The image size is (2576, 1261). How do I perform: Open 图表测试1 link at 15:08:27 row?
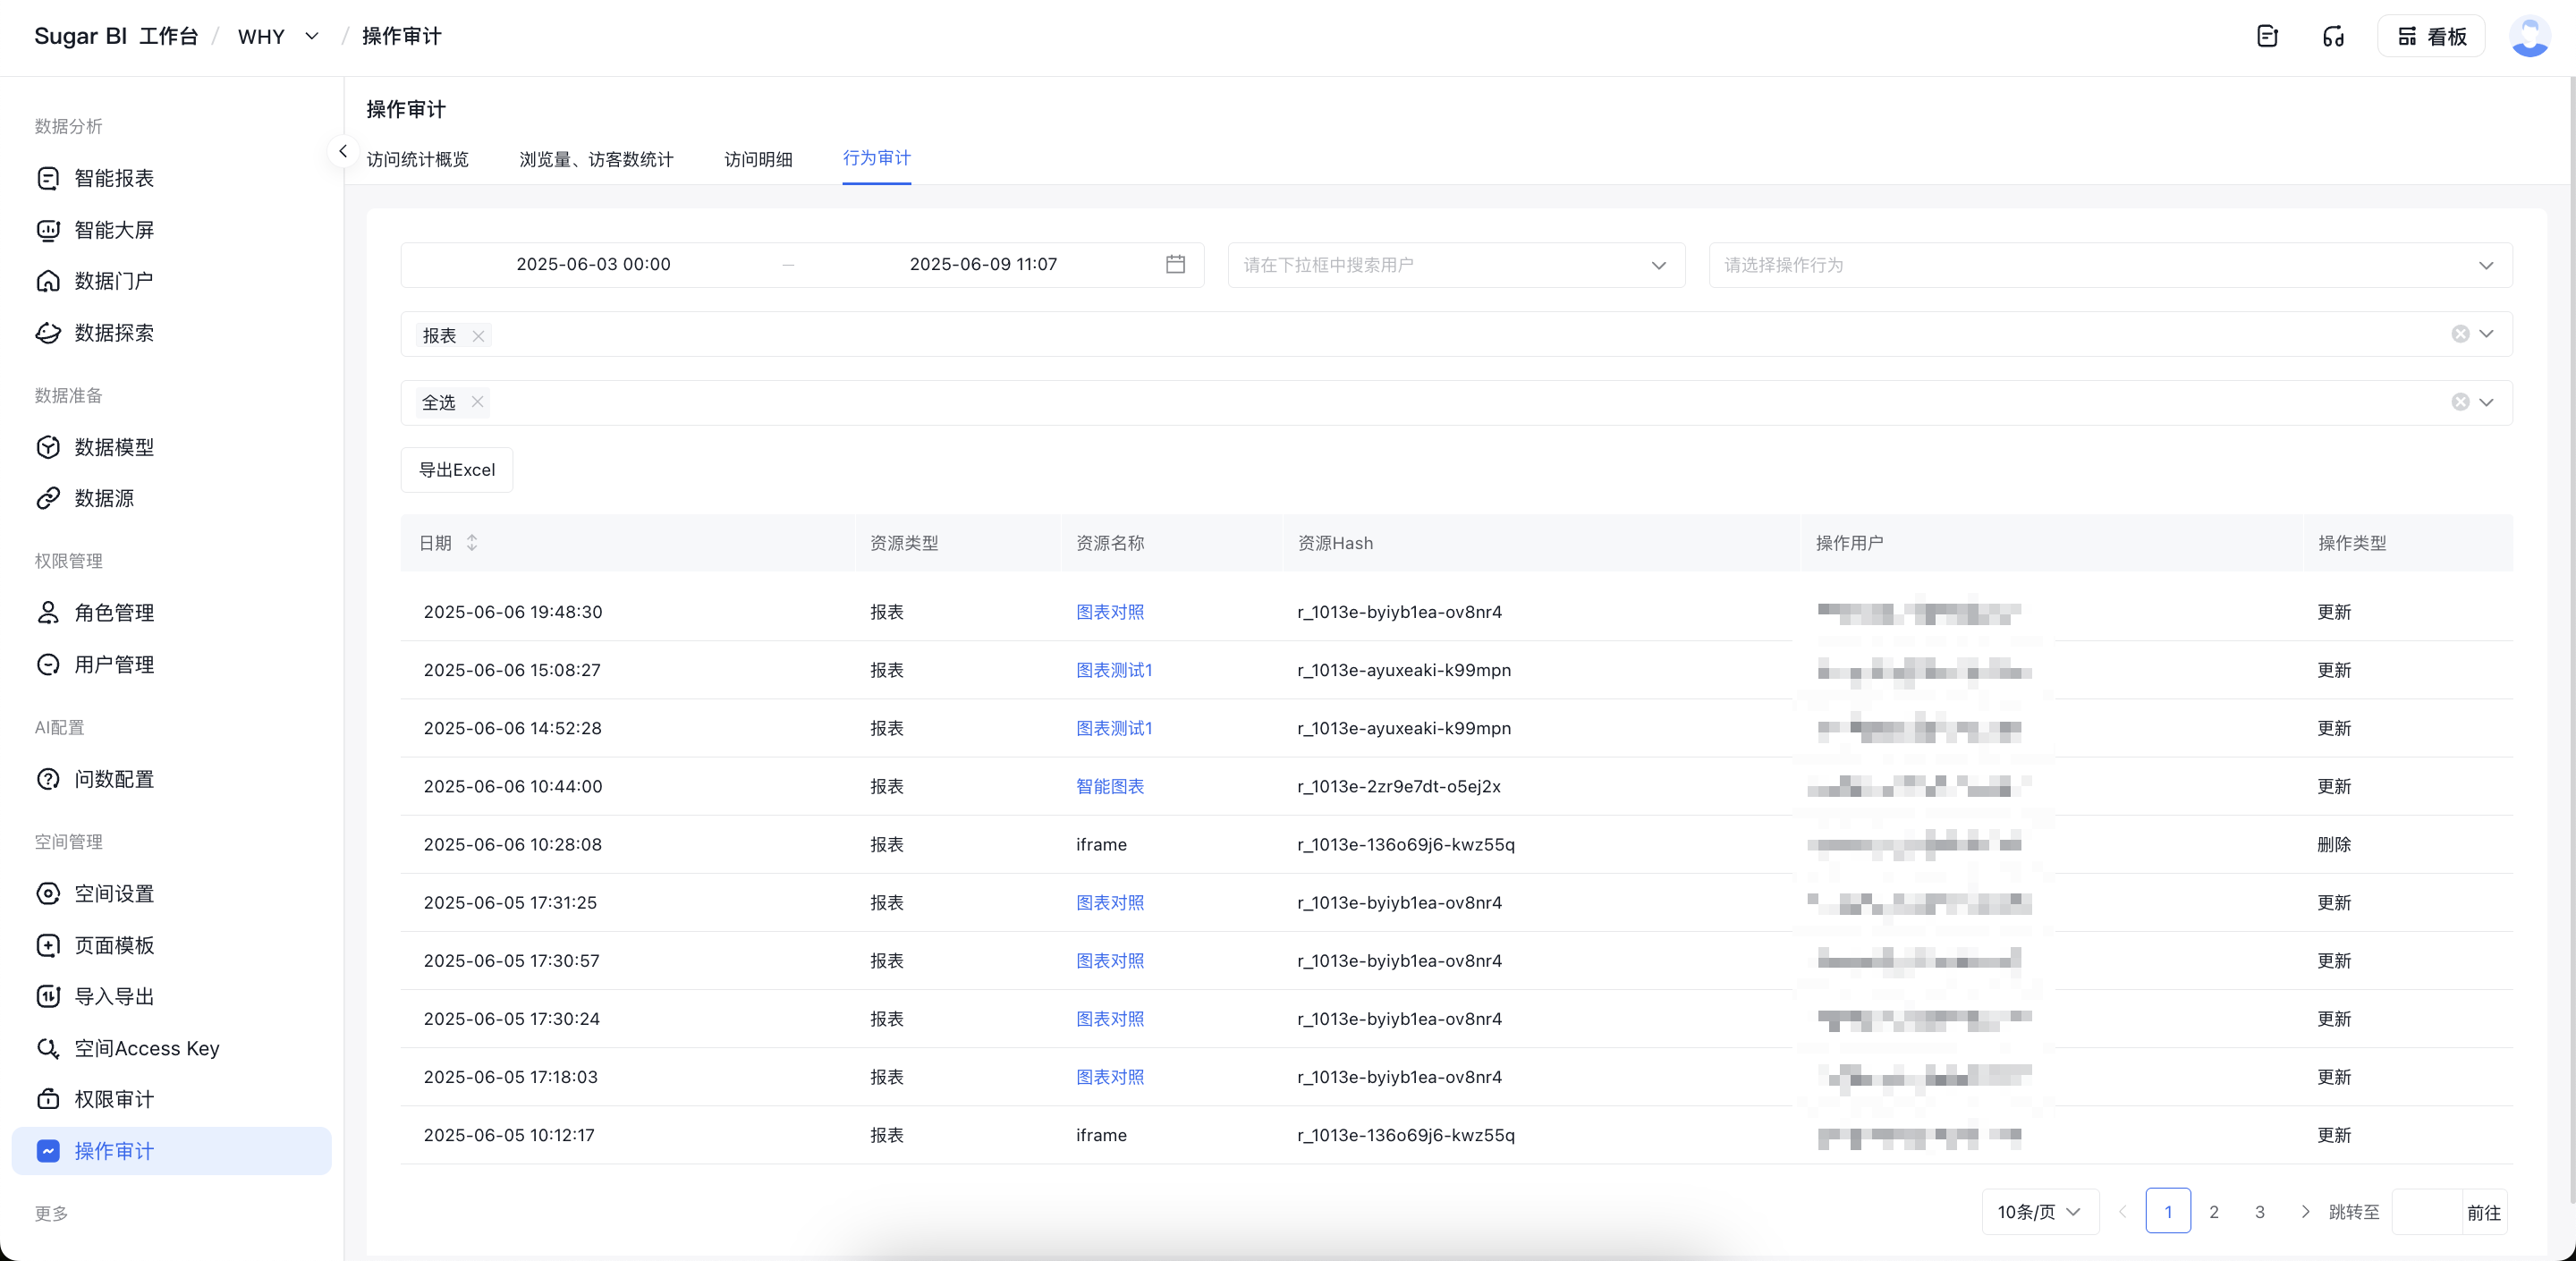pyautogui.click(x=1113, y=670)
